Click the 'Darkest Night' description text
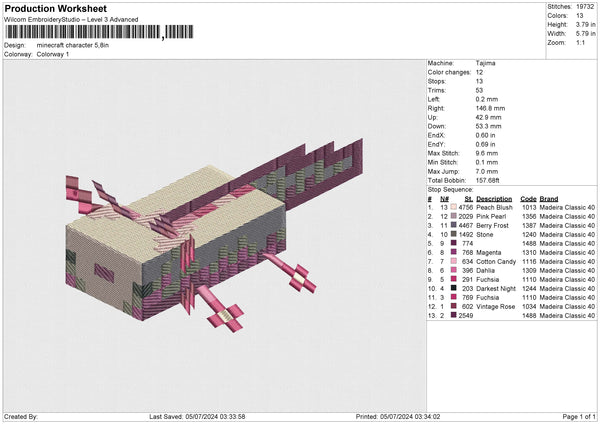 click(496, 289)
